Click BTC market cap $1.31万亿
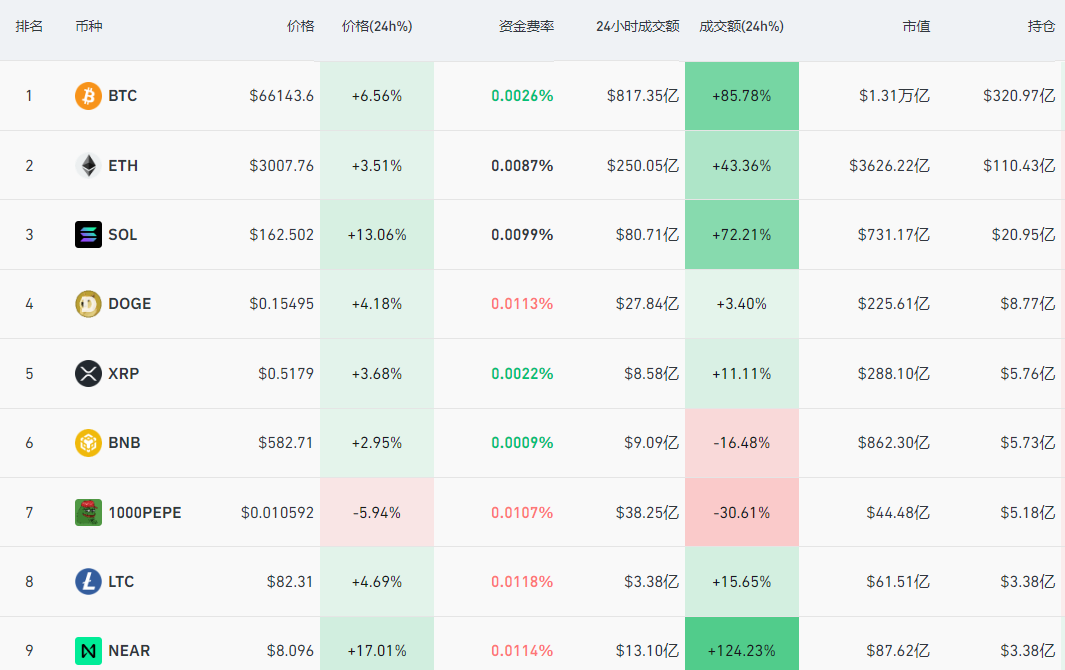1065x670 pixels. pyautogui.click(x=895, y=96)
